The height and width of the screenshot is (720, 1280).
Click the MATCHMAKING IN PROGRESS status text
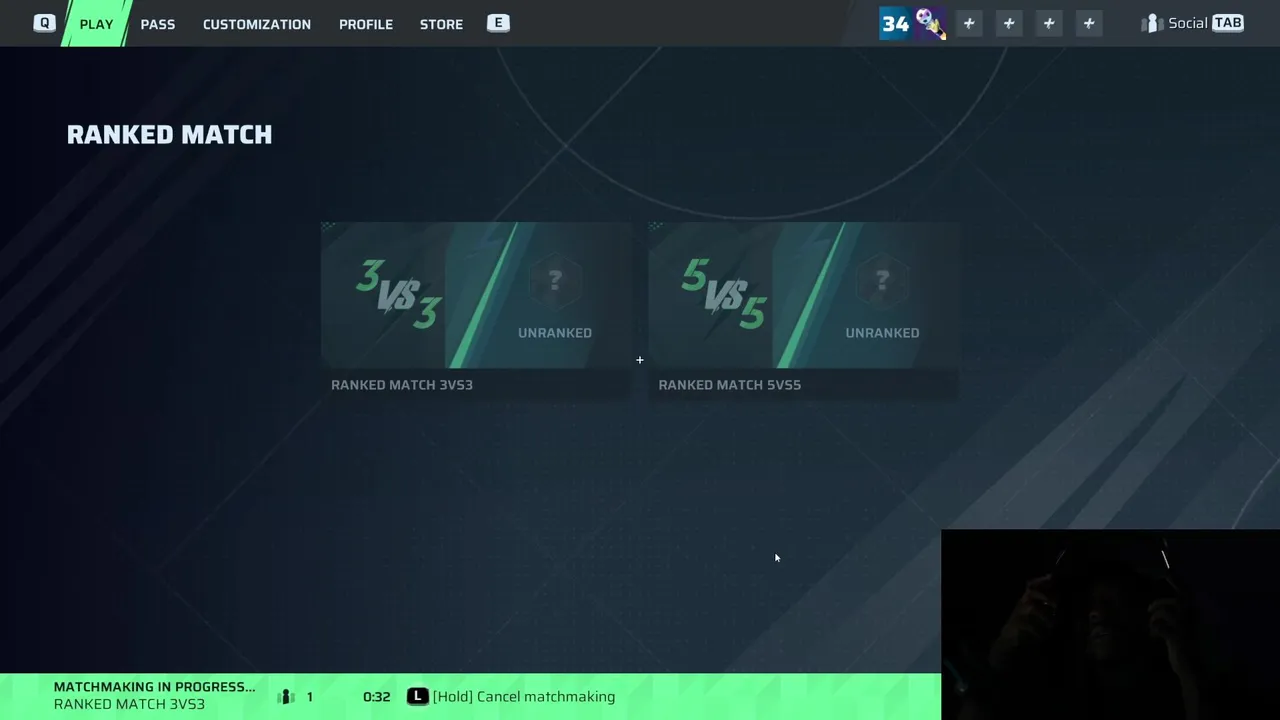(154, 687)
